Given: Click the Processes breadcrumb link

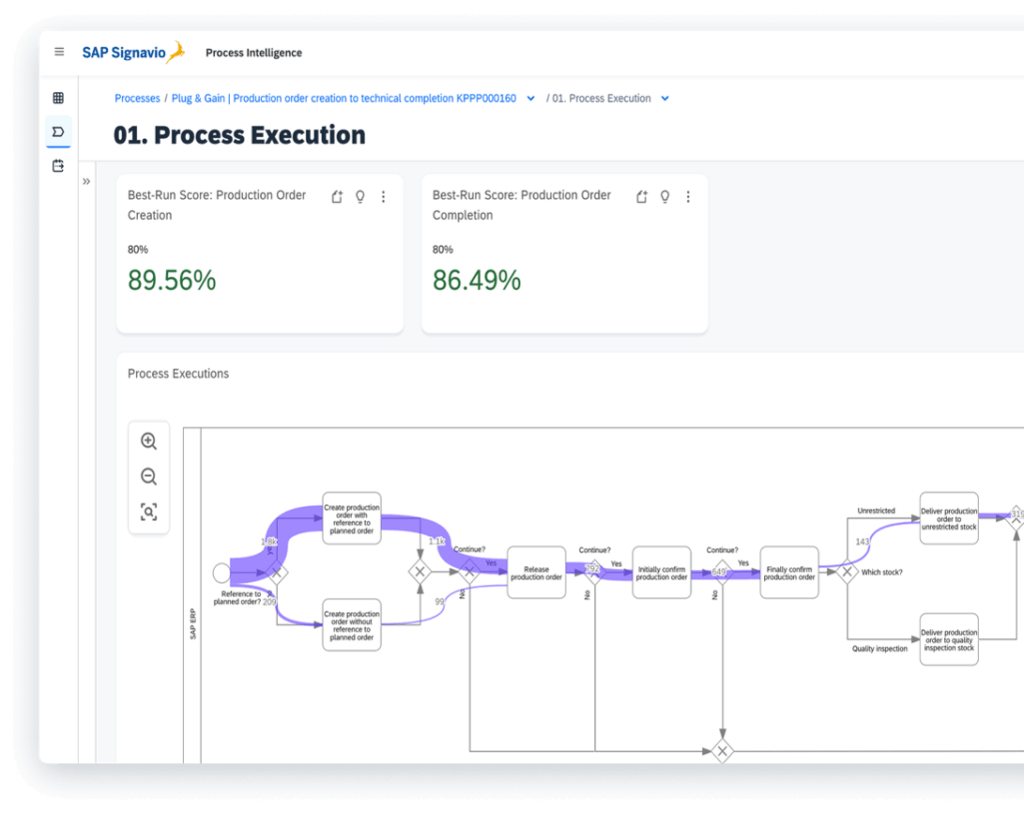Looking at the screenshot, I should click(137, 98).
